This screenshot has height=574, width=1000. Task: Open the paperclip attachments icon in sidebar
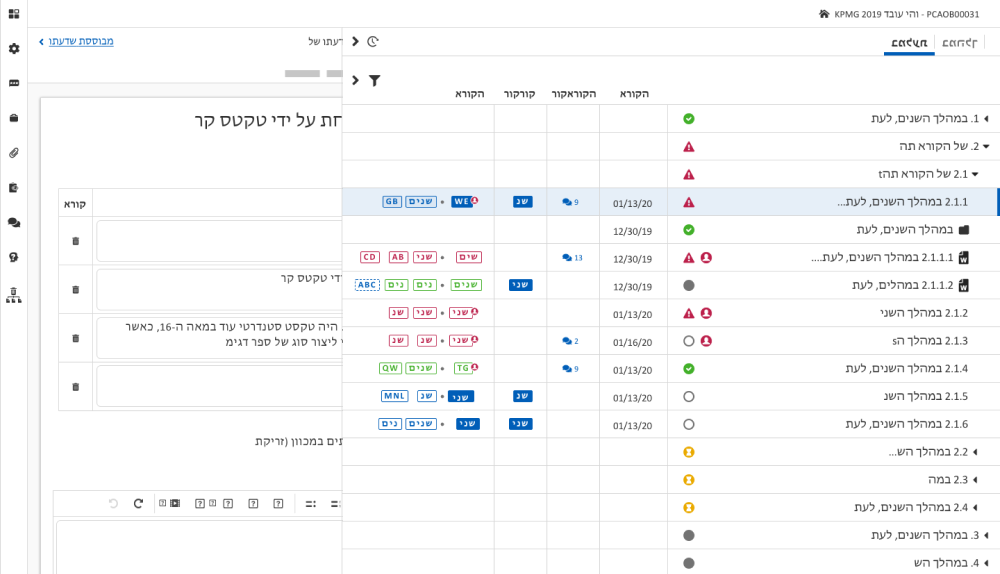pyautogui.click(x=14, y=153)
